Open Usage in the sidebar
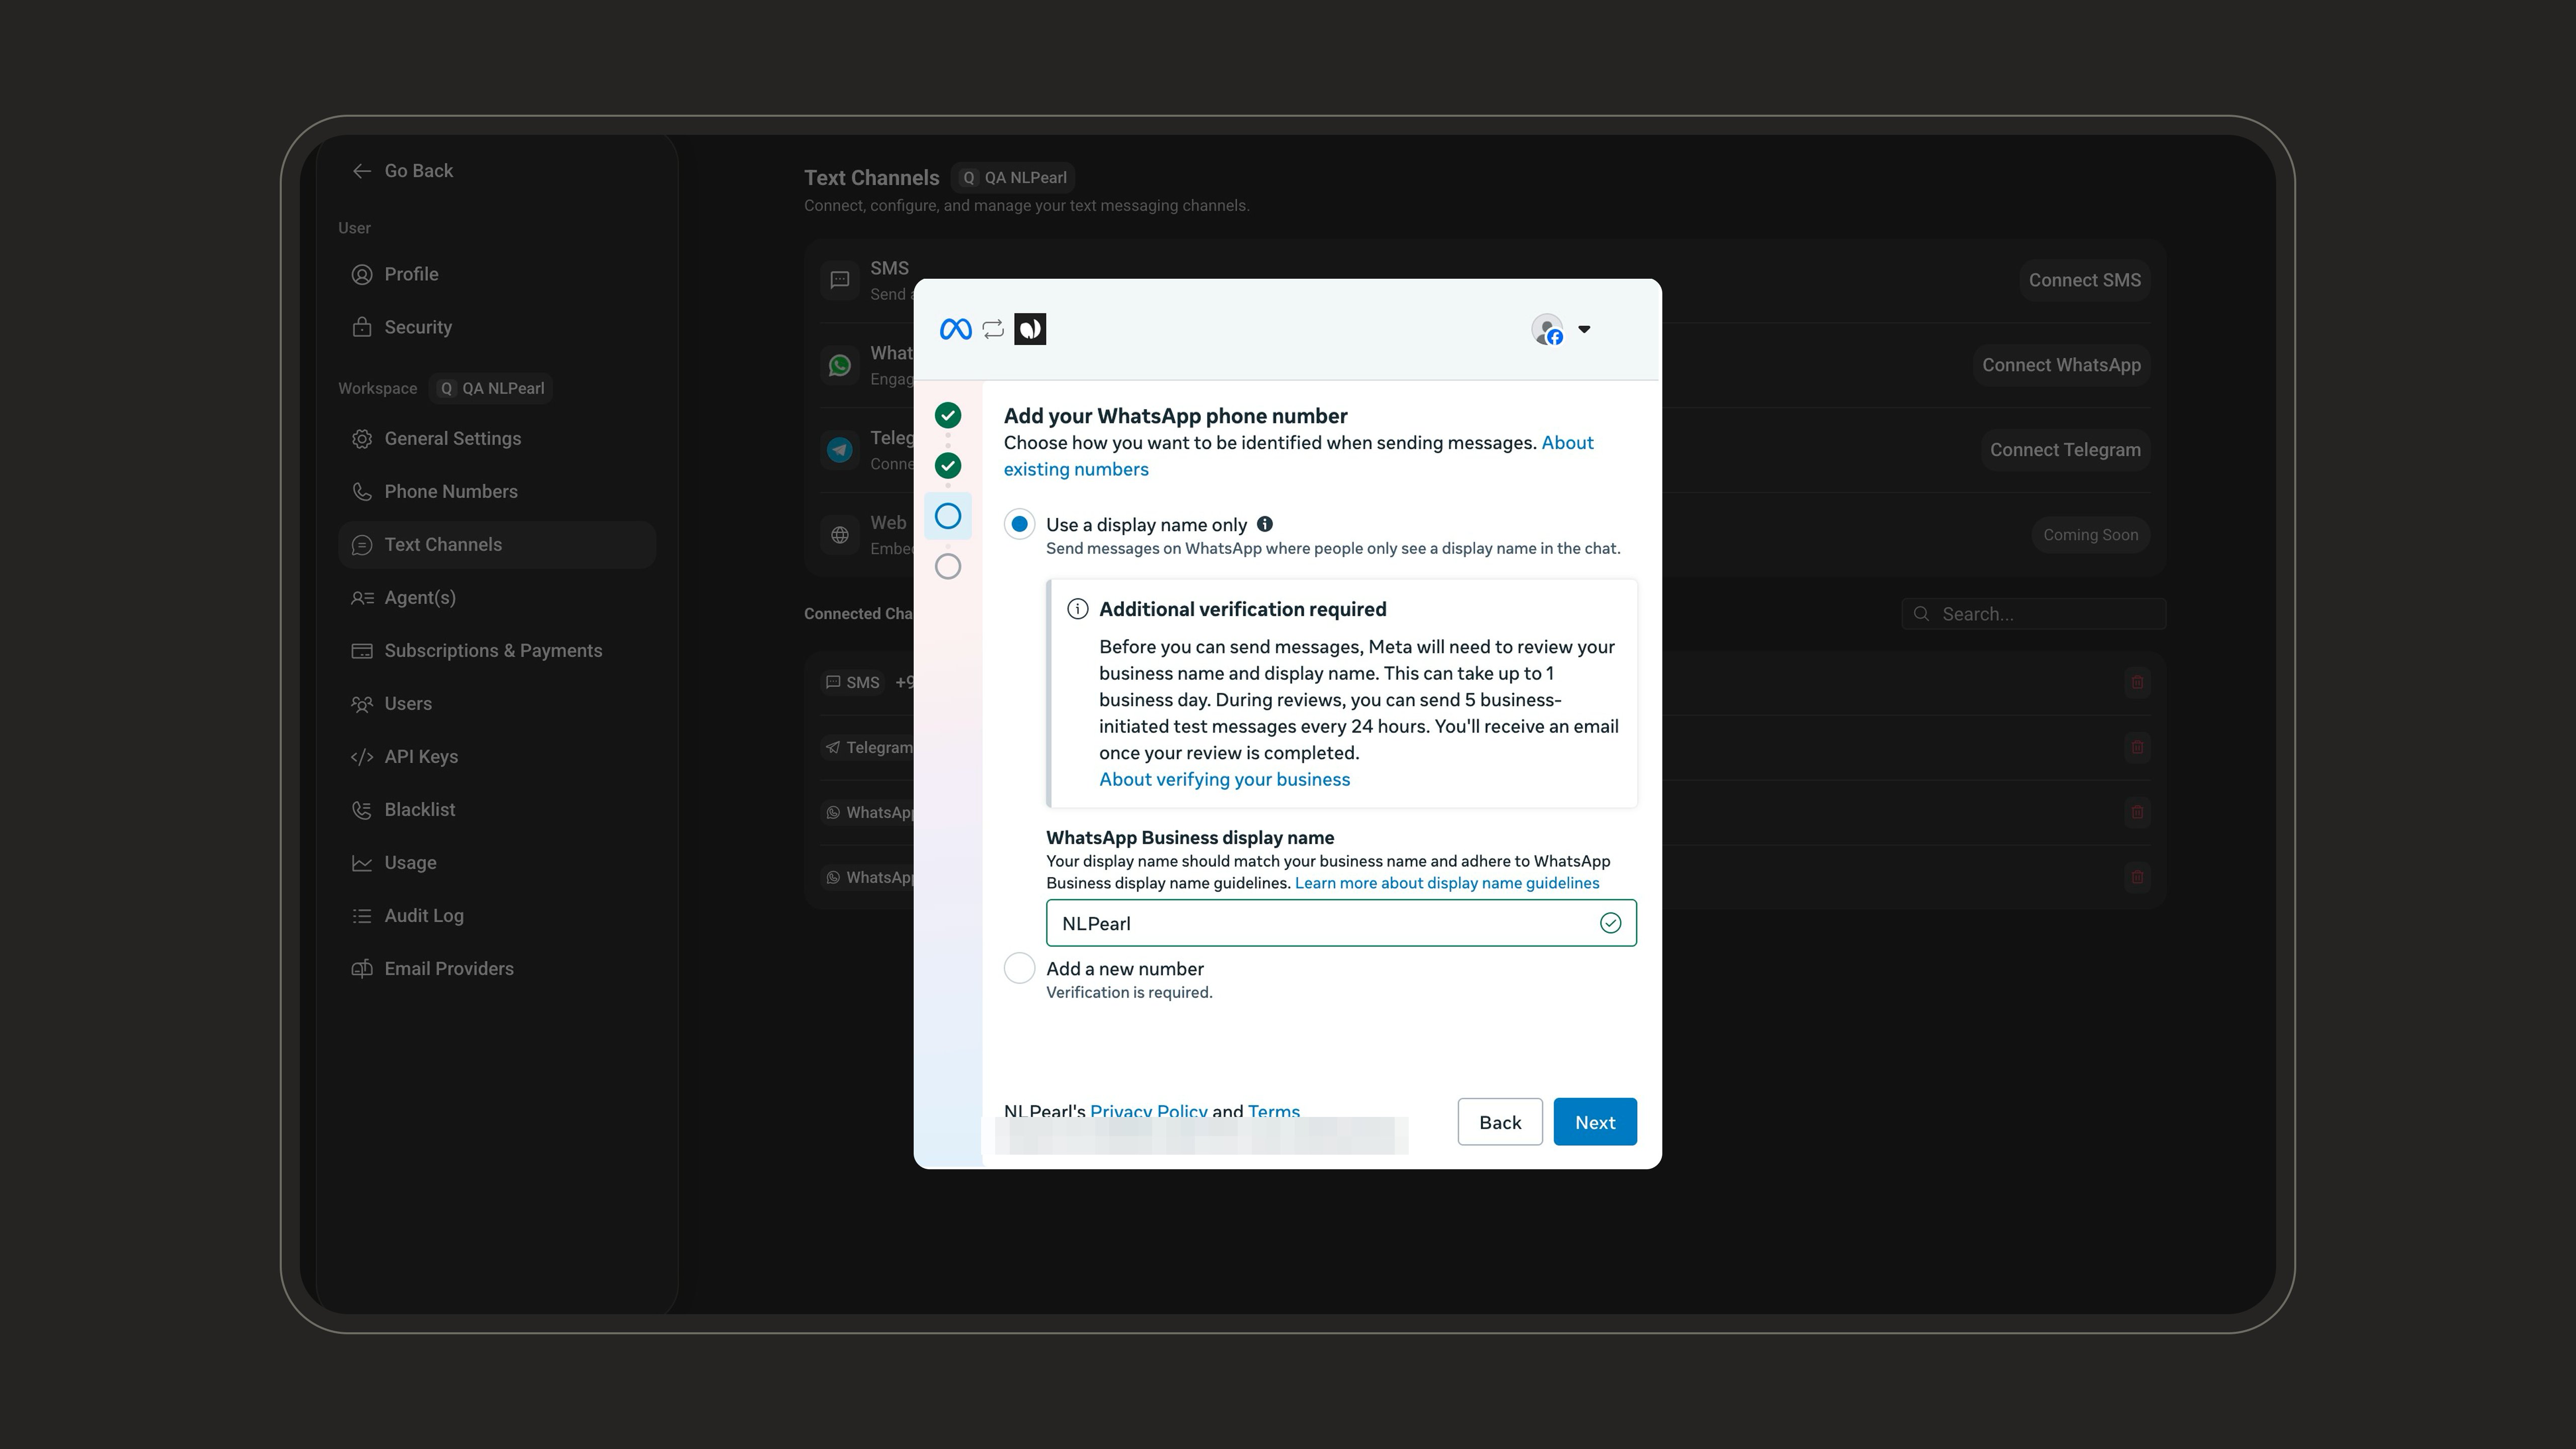The image size is (2576, 1449). (x=497, y=863)
